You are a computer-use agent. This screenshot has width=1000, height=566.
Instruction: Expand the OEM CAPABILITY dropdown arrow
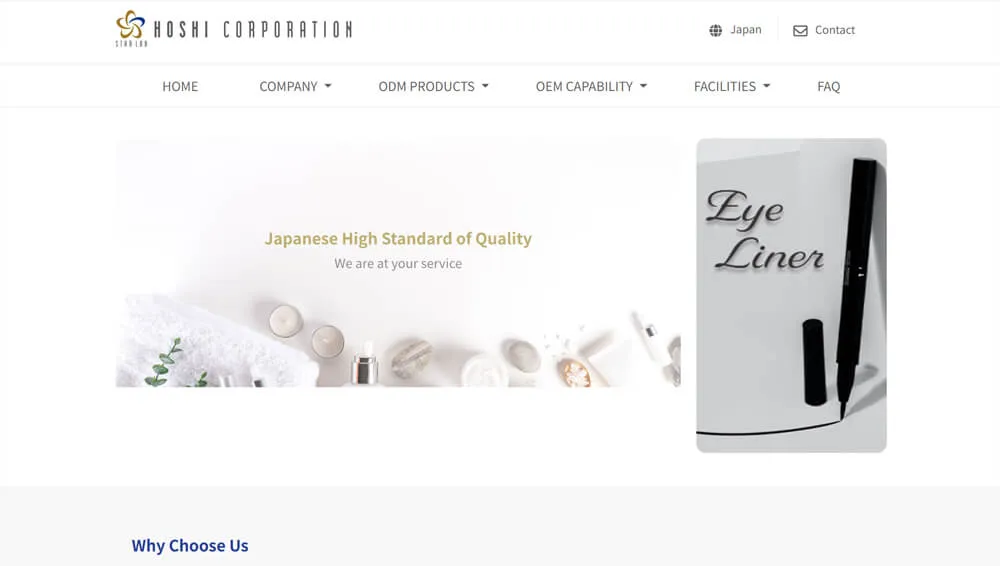point(643,86)
